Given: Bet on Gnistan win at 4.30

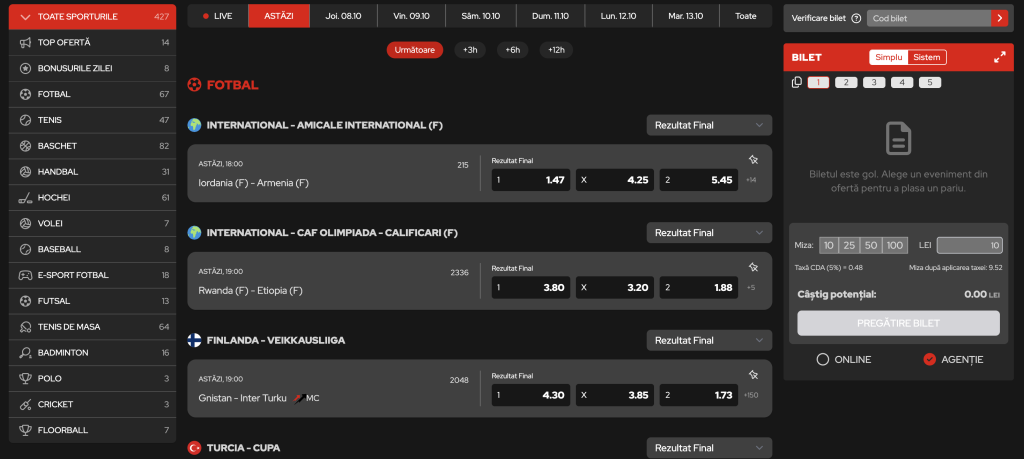Looking at the screenshot, I should 531,396.
